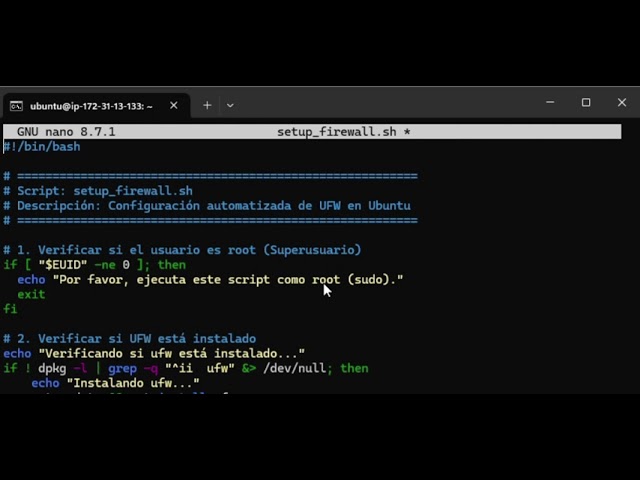This screenshot has height=480, width=640.
Task: Select the ubuntu@ip-172-31-13-133 terminal tab
Action: (x=96, y=106)
